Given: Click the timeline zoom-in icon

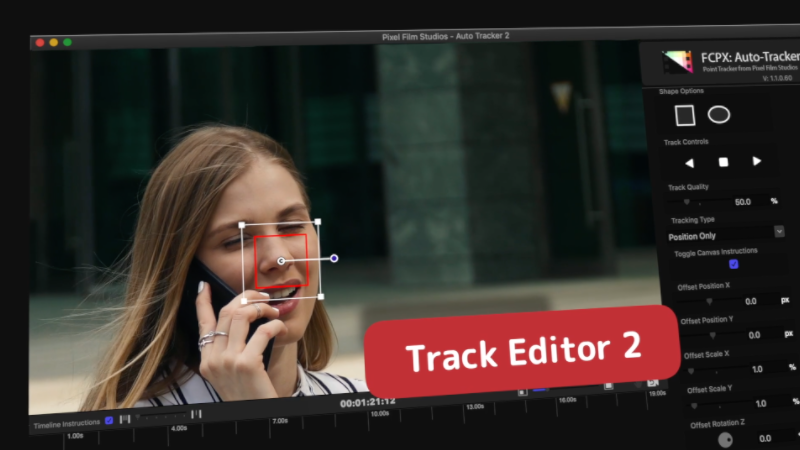Looking at the screenshot, I should click(196, 414).
